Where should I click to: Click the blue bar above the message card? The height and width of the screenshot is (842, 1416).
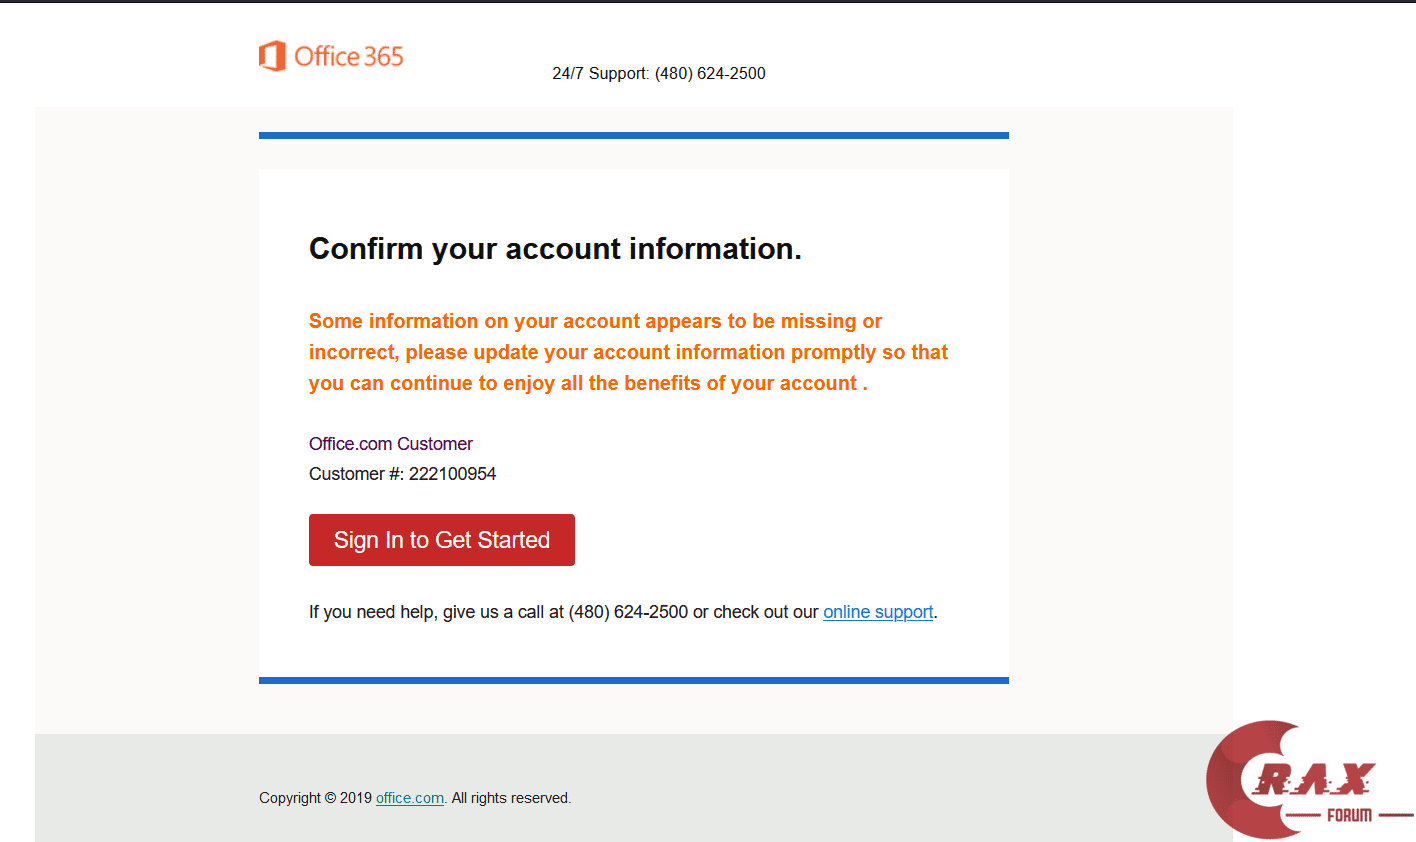(633, 135)
